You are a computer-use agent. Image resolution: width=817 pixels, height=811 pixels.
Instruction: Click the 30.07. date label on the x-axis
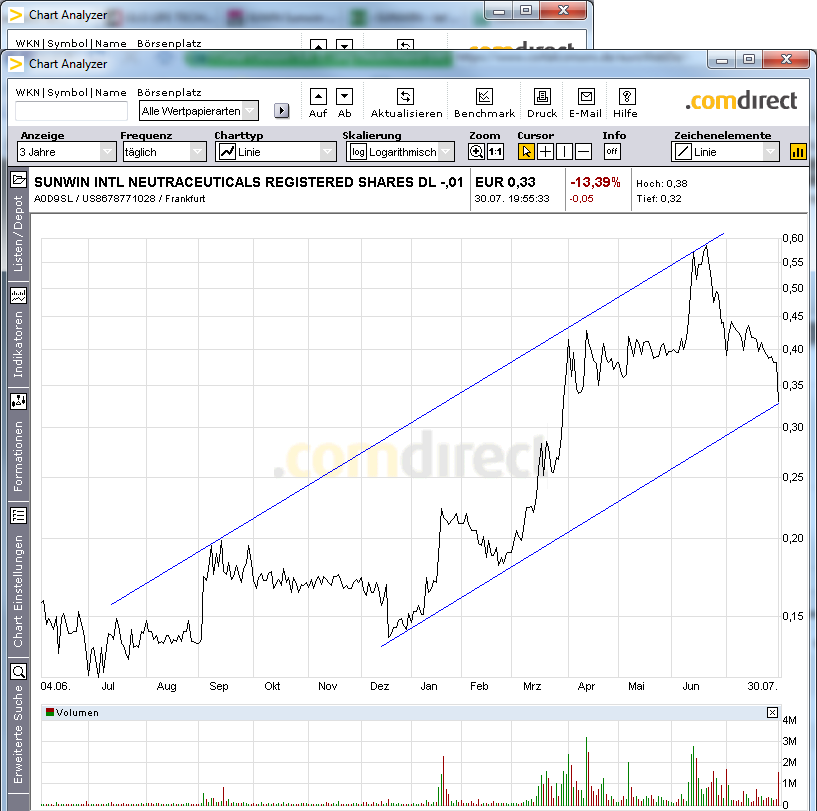[762, 686]
